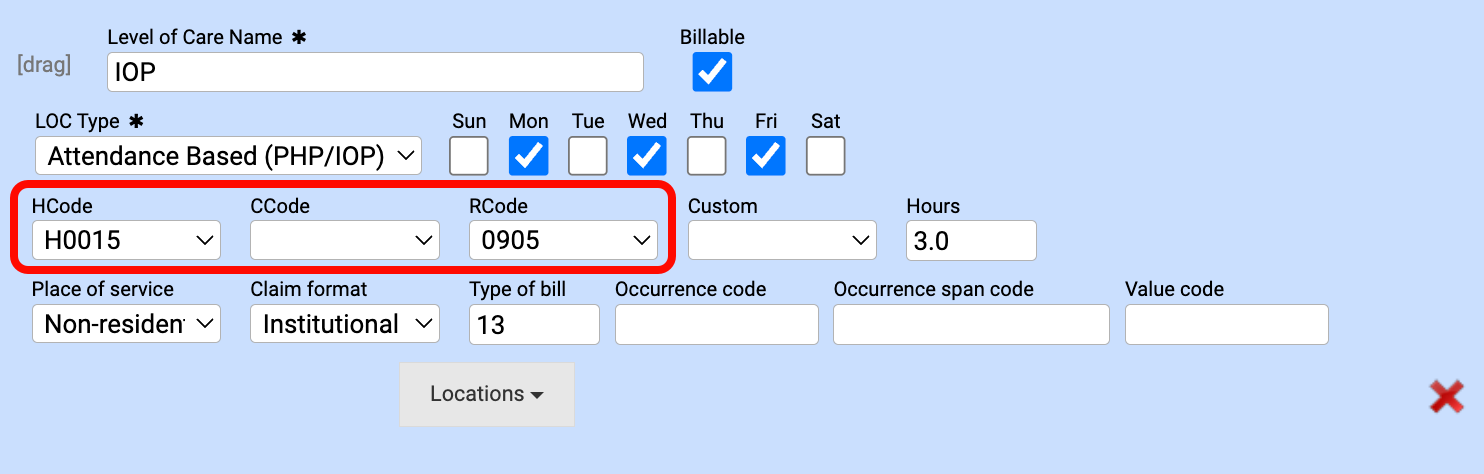Enable the Tue day checkbox

(588, 156)
